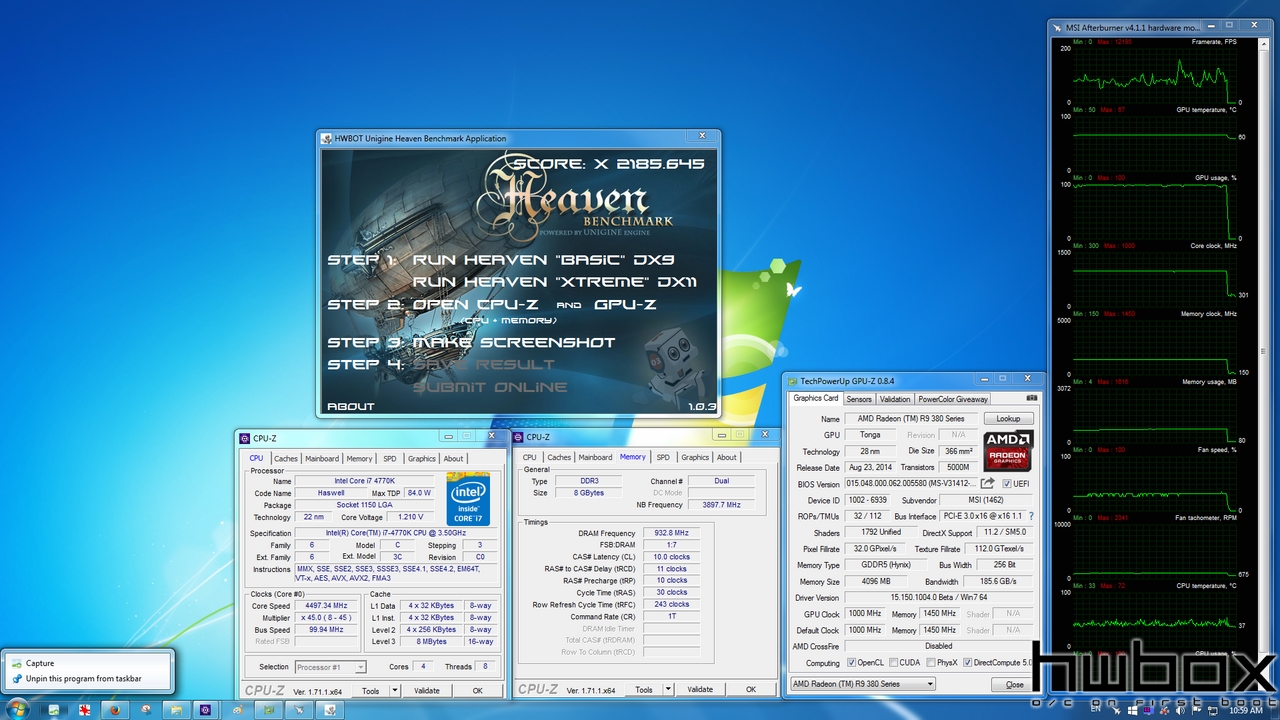The image size is (1280, 720).
Task: Click OK in right CPU-Z Memory window
Action: (751, 689)
